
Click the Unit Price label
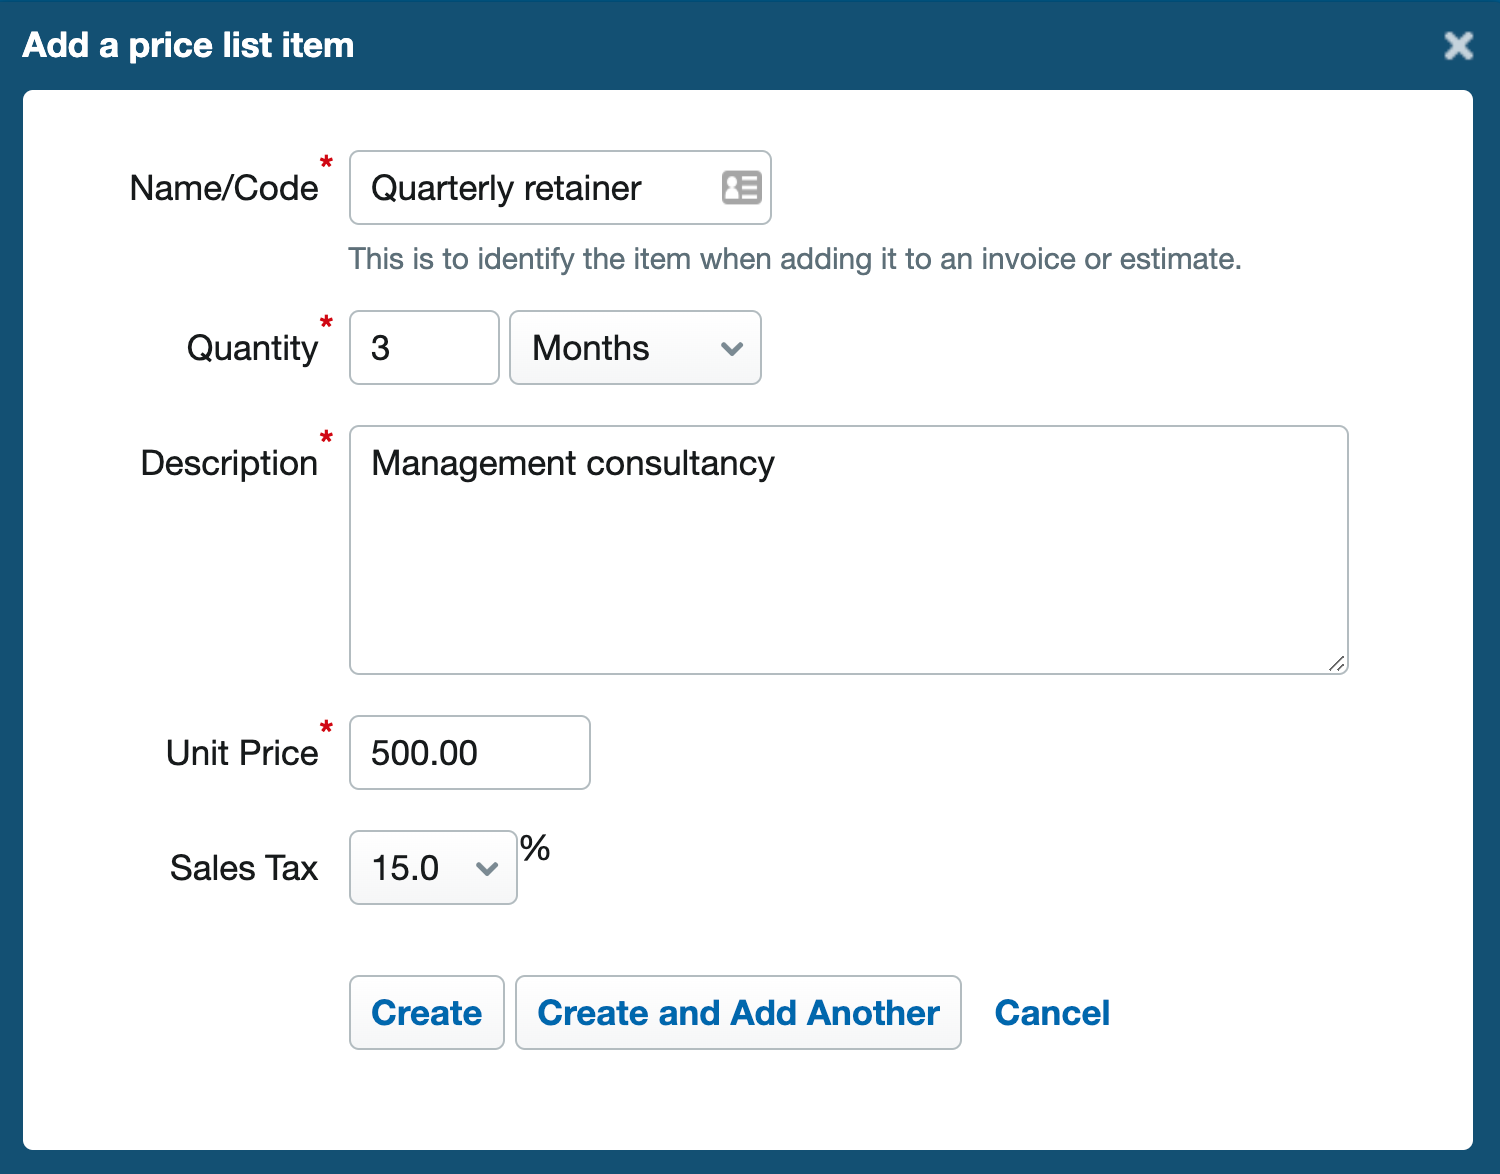tap(242, 753)
